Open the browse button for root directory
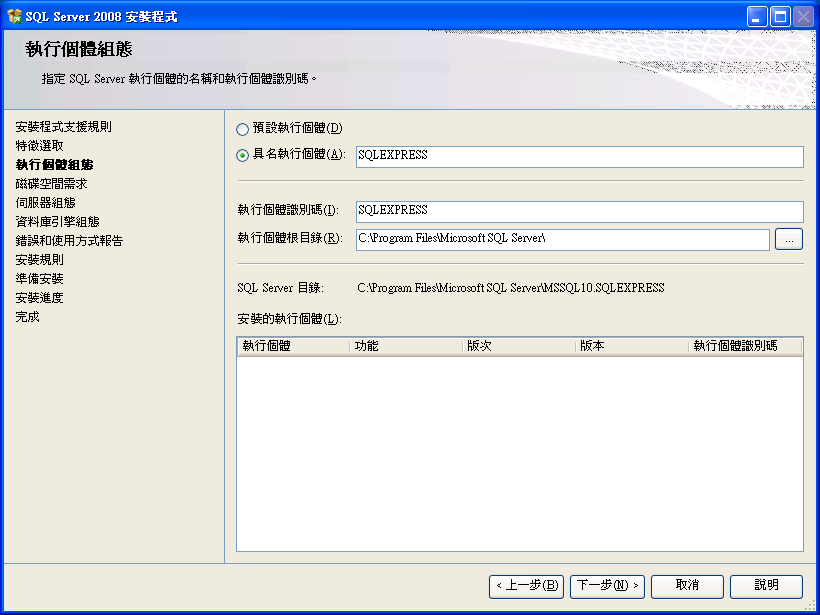This screenshot has height=615, width=820. pos(789,240)
